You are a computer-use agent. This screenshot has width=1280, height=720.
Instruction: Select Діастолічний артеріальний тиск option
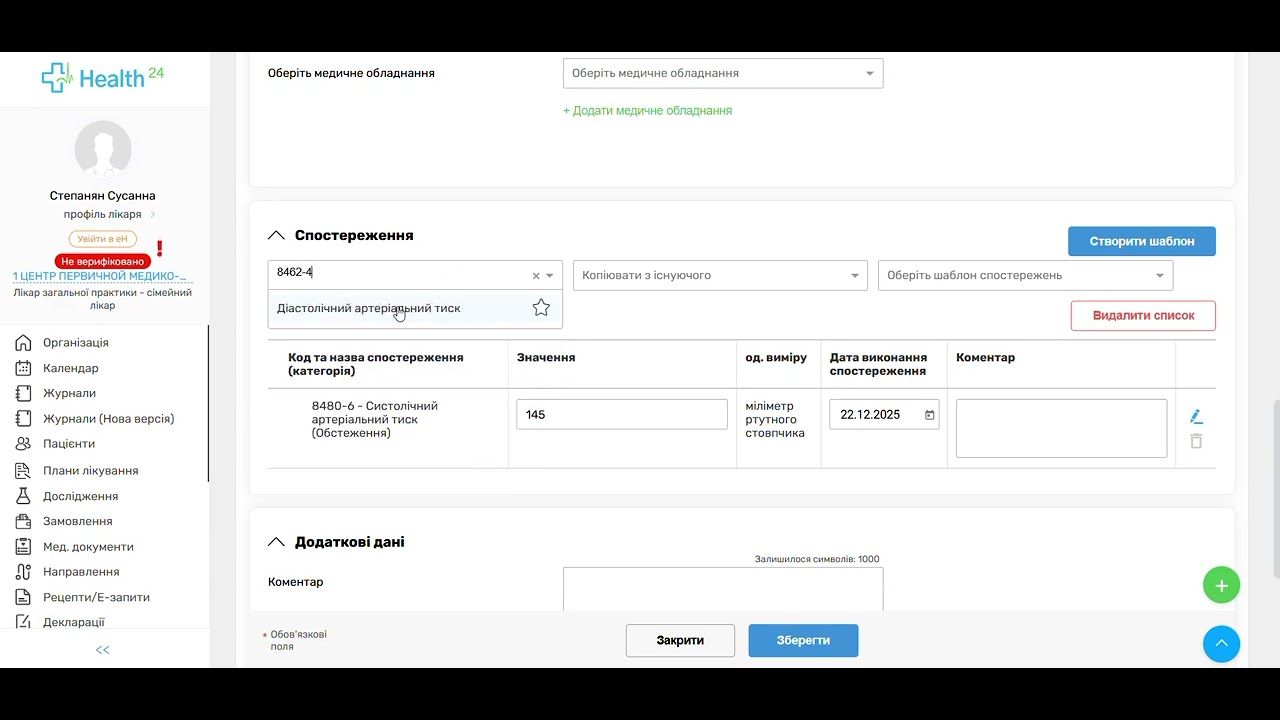click(415, 308)
